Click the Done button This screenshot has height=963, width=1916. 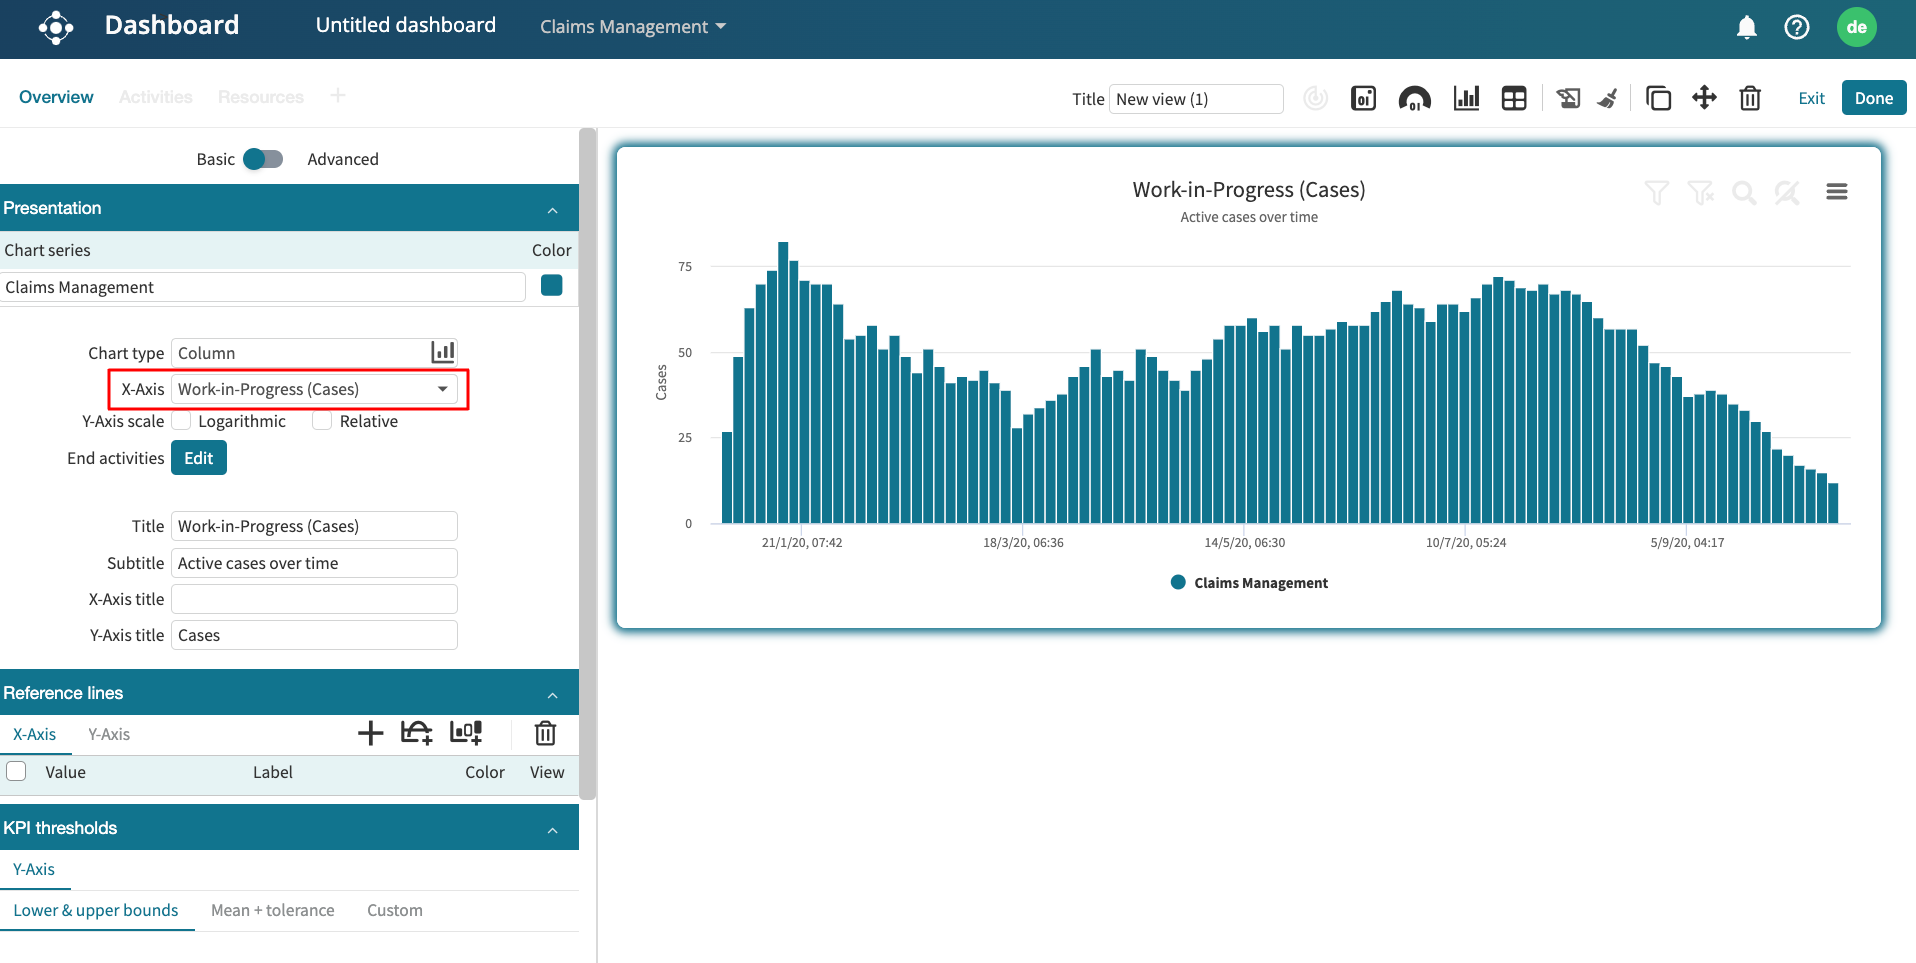[1873, 98]
